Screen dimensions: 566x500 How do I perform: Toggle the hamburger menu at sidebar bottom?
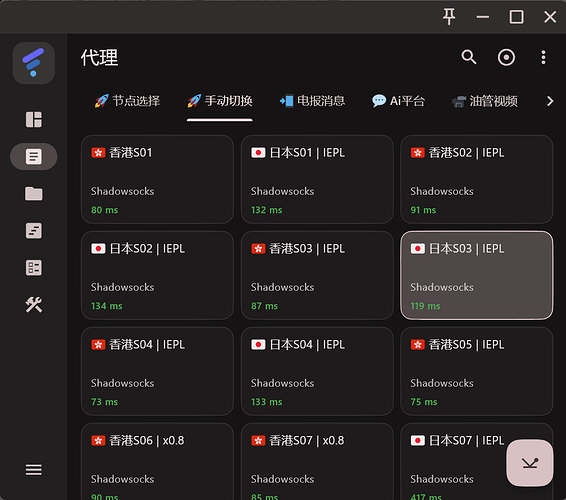(x=34, y=470)
